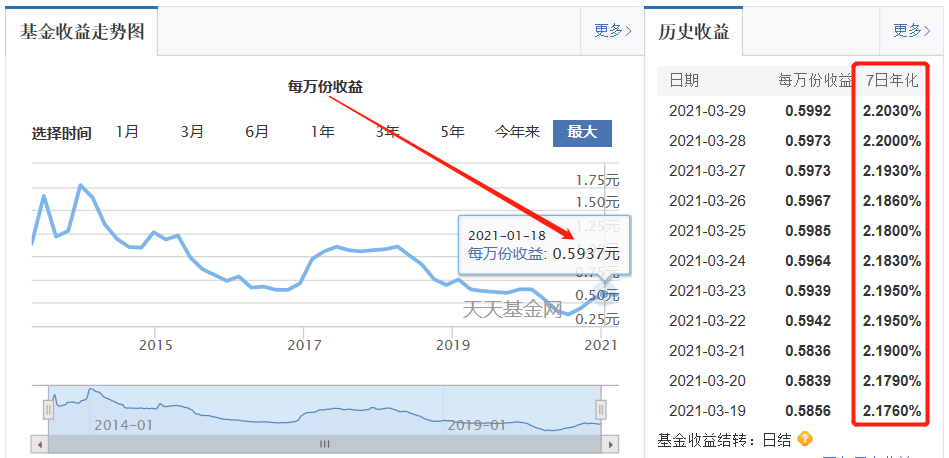Click the 2019-01 label in navigator
Viewport: 949px width, 458px height.
[x=476, y=426]
